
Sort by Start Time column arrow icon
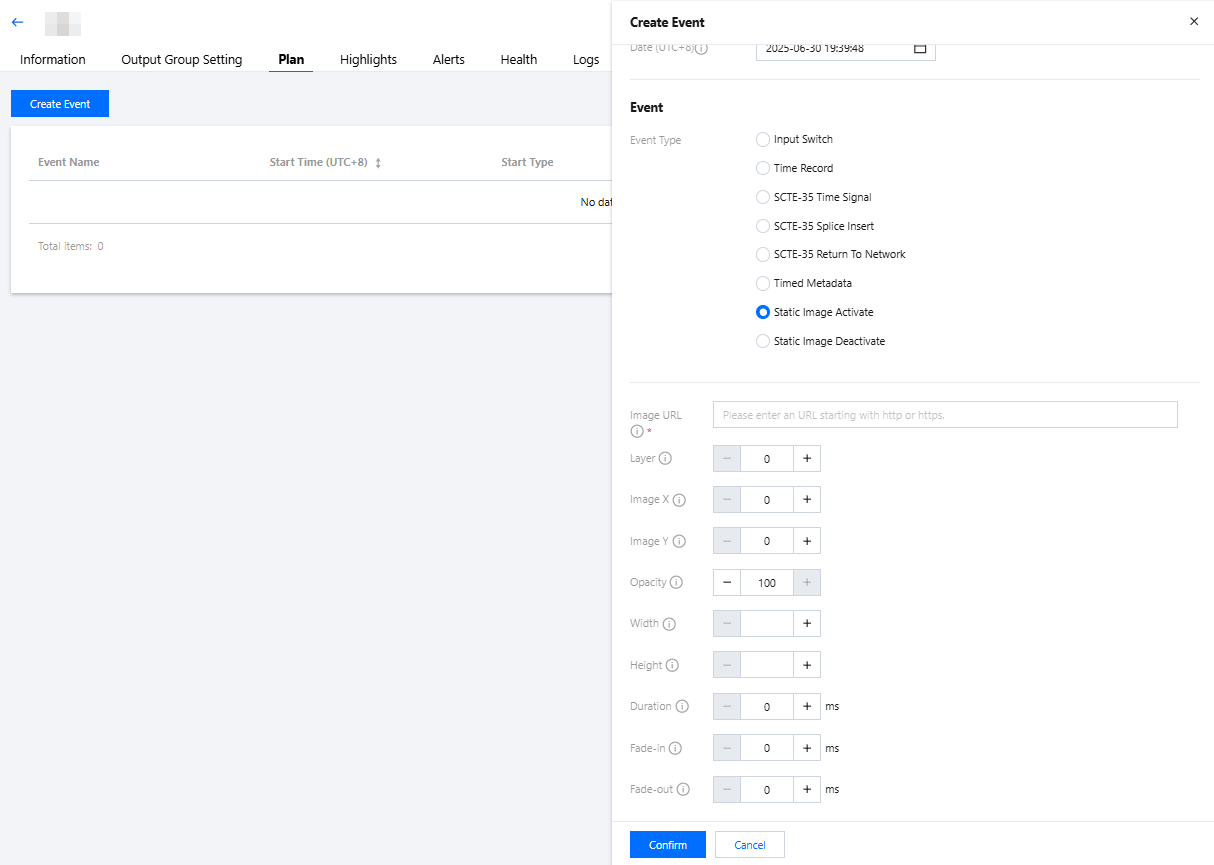tap(378, 163)
